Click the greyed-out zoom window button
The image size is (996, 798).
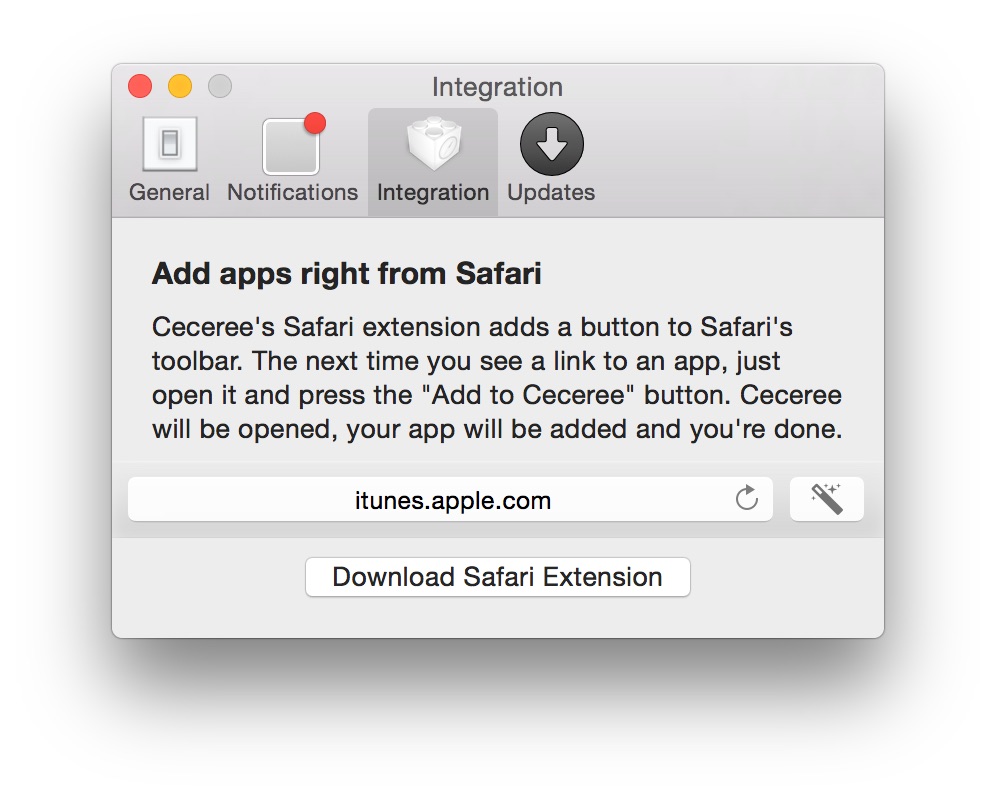tap(220, 86)
